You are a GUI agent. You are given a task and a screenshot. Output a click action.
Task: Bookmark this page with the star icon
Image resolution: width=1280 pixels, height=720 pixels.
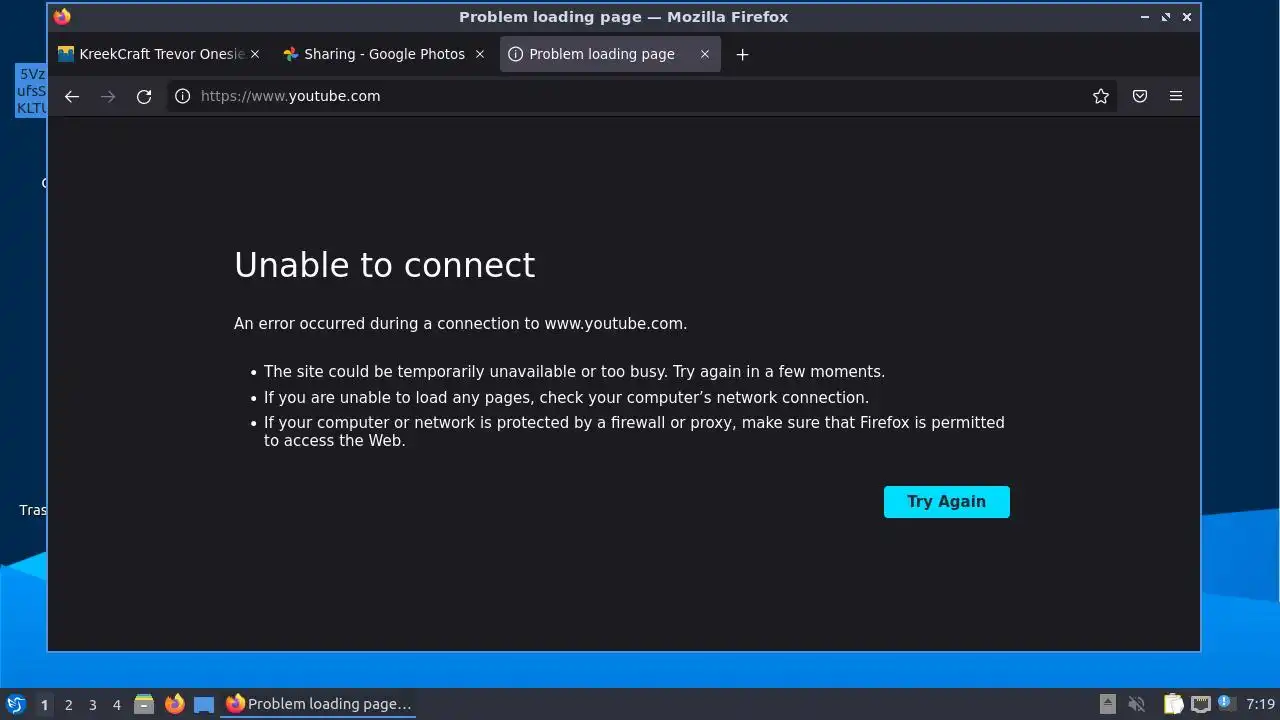pos(1101,96)
